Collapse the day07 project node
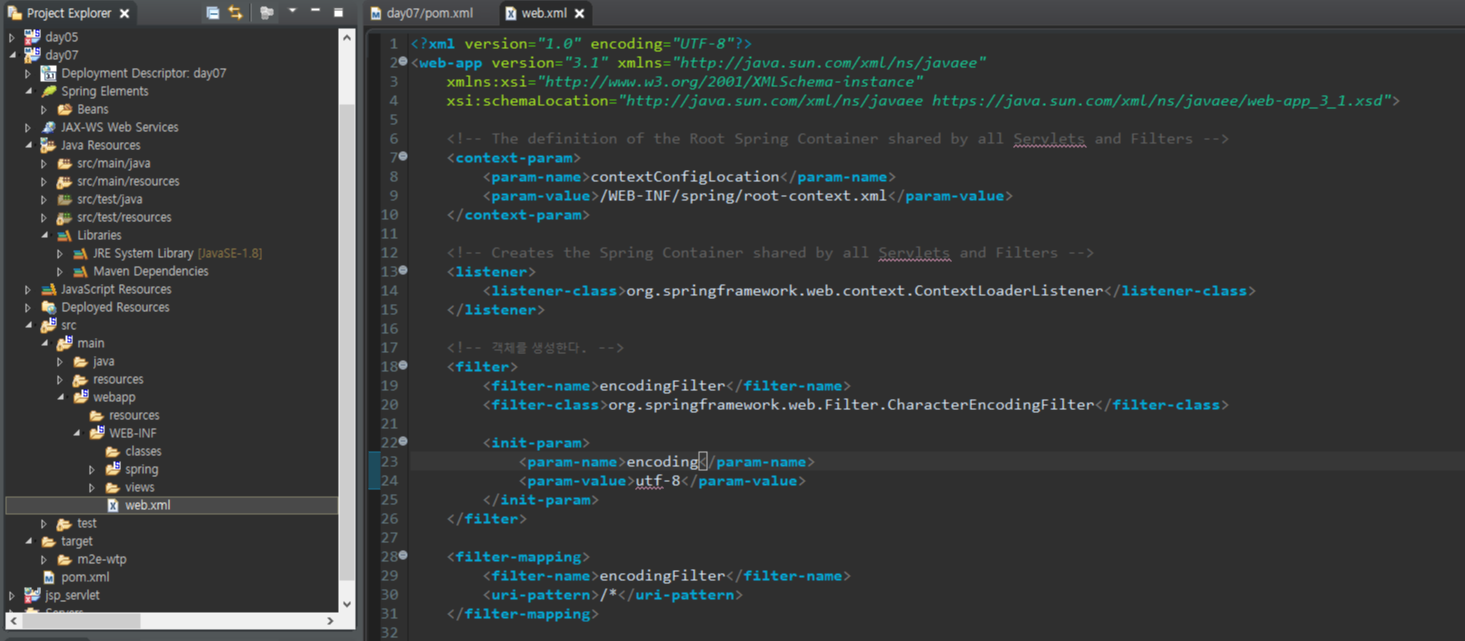Viewport: 1465px width, 641px height. tap(12, 55)
